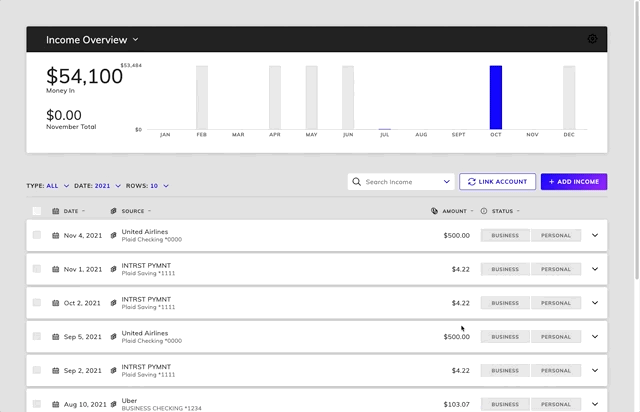Click calendar icon on Oct 2, 2021 row

point(56,303)
